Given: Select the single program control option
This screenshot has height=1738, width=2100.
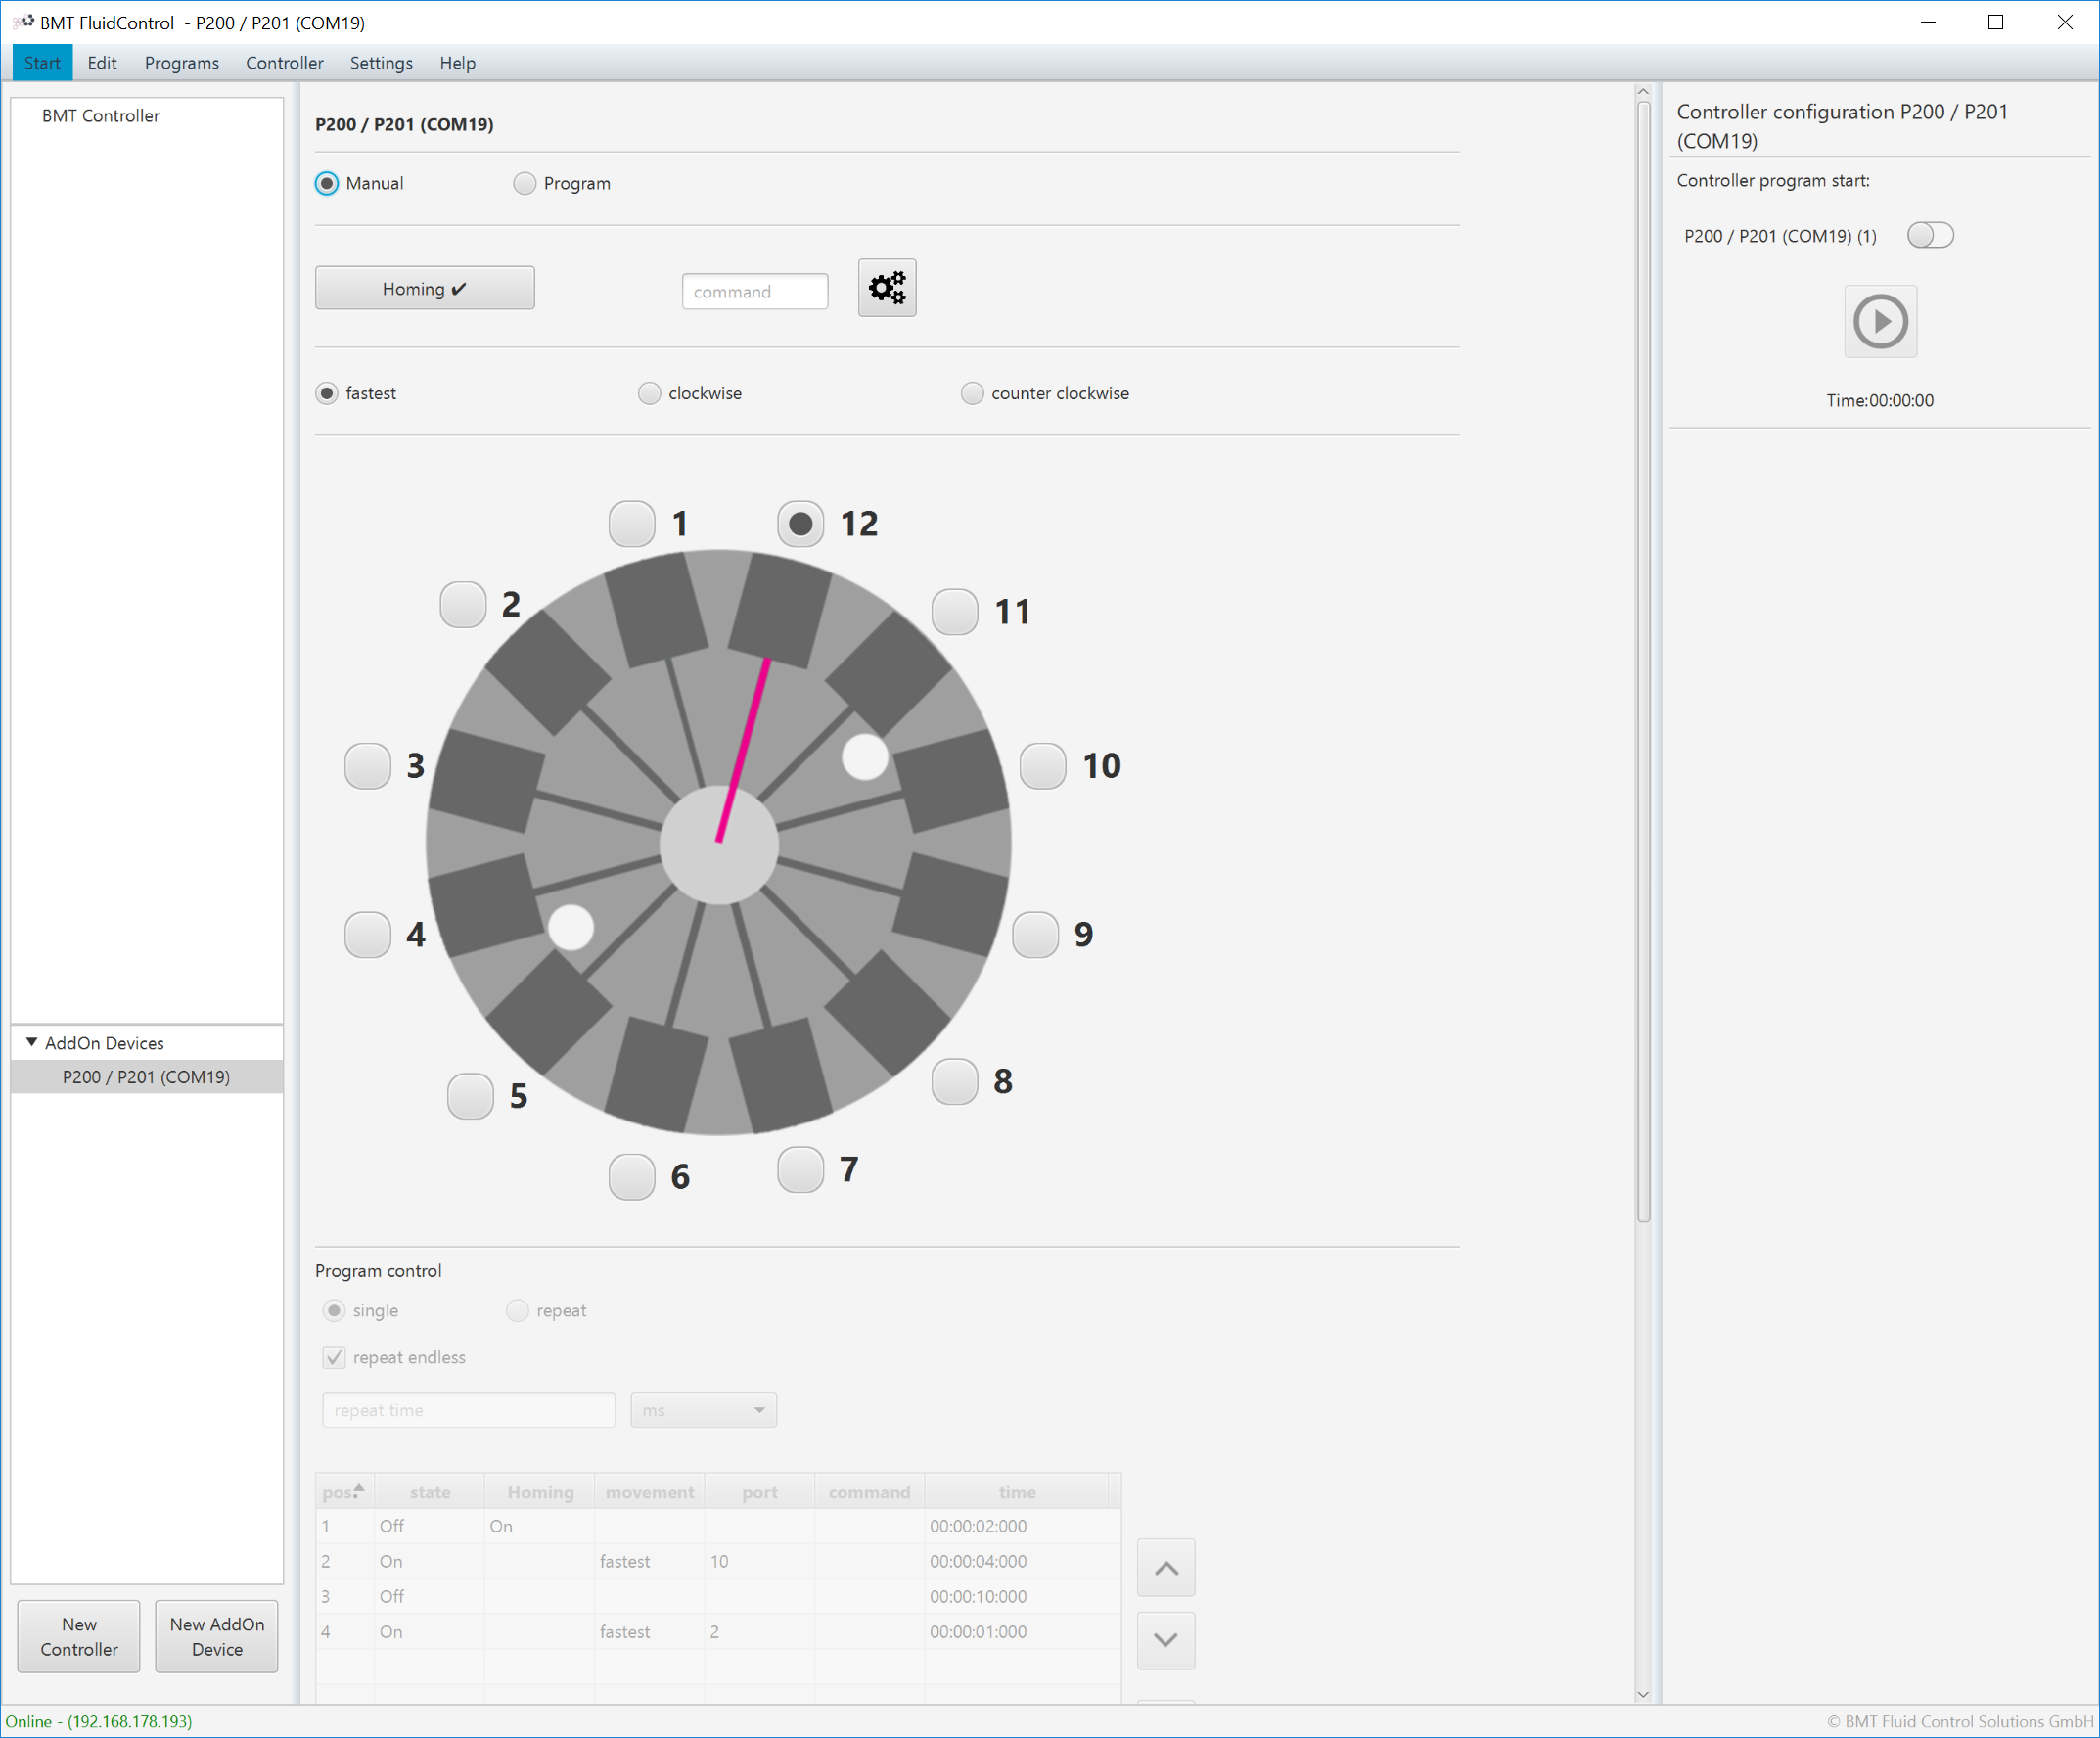Looking at the screenshot, I should pyautogui.click(x=334, y=1310).
